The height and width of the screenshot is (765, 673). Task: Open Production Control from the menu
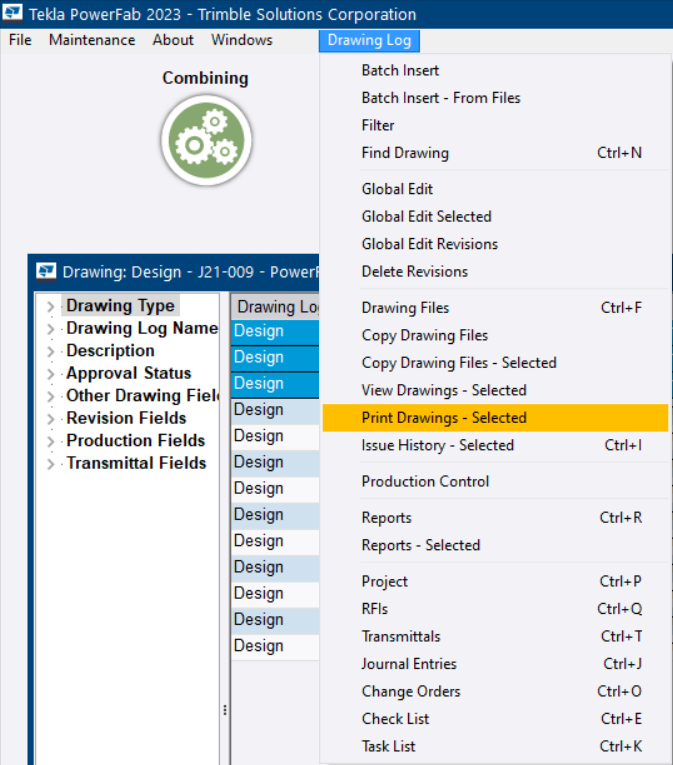425,481
